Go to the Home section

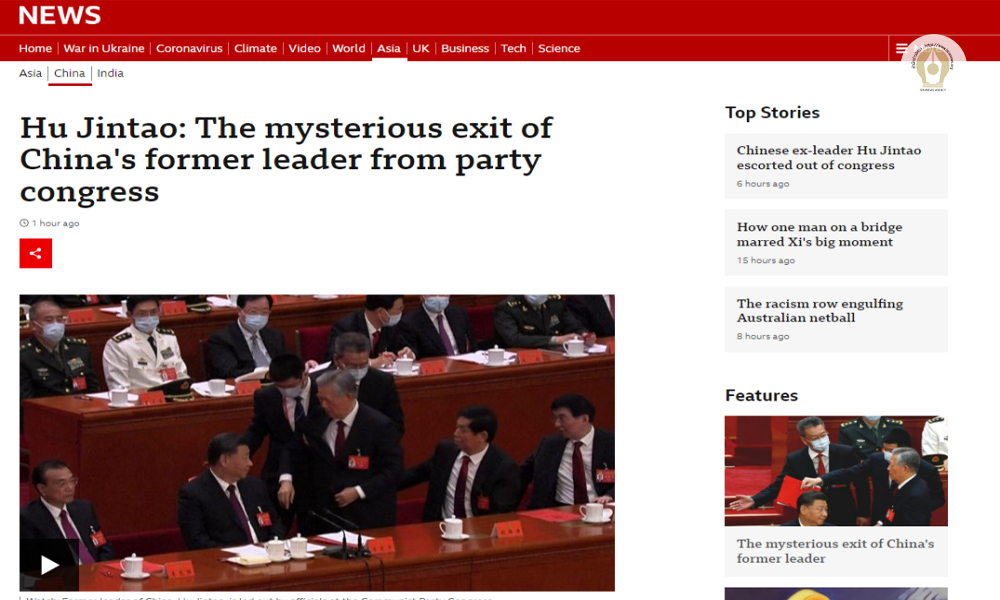[x=35, y=48]
